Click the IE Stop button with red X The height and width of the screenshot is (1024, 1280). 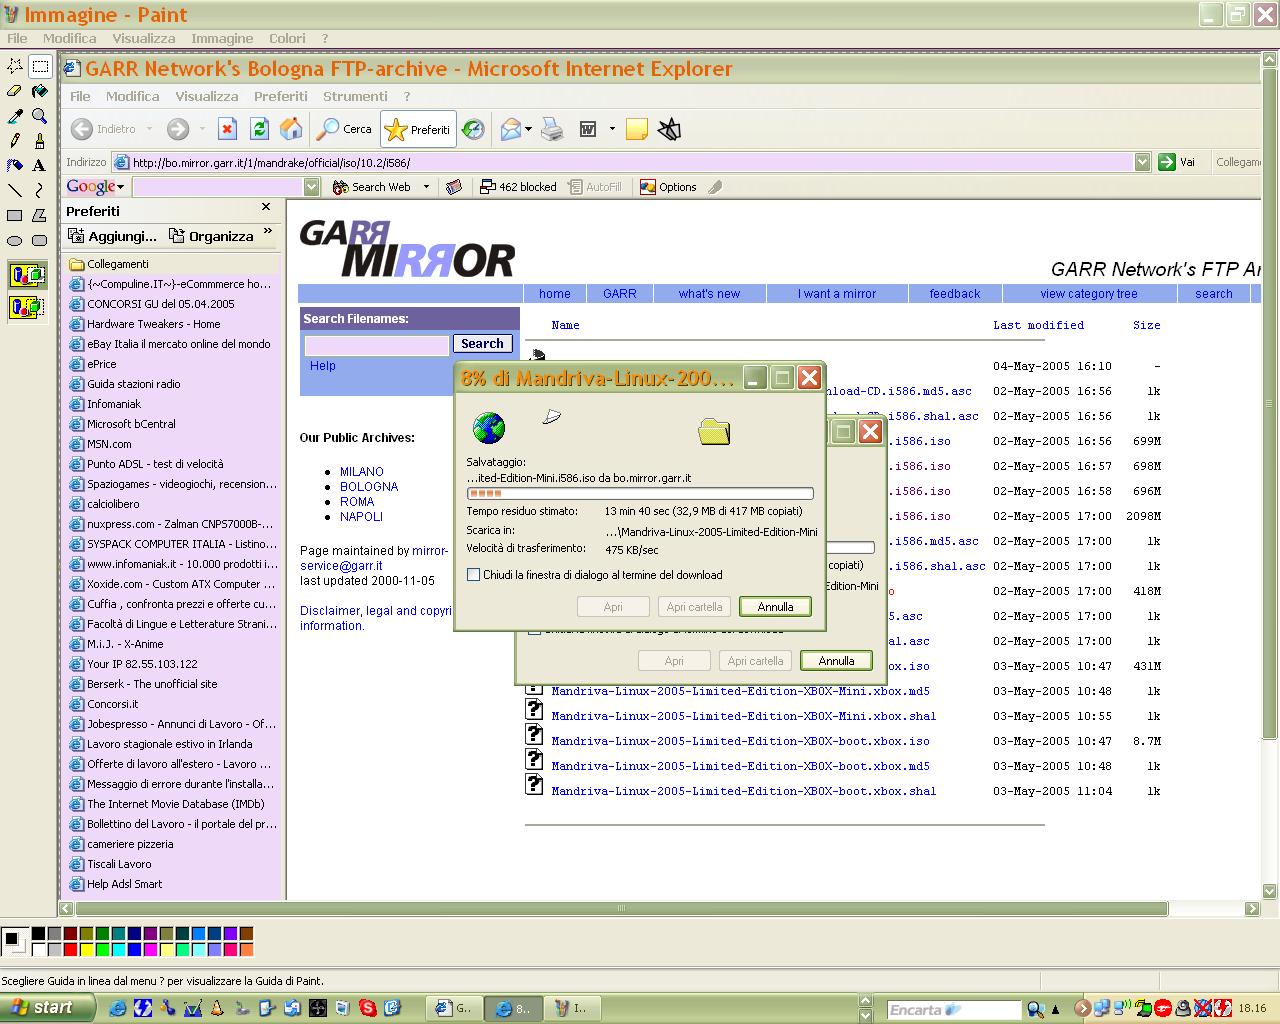click(x=227, y=129)
